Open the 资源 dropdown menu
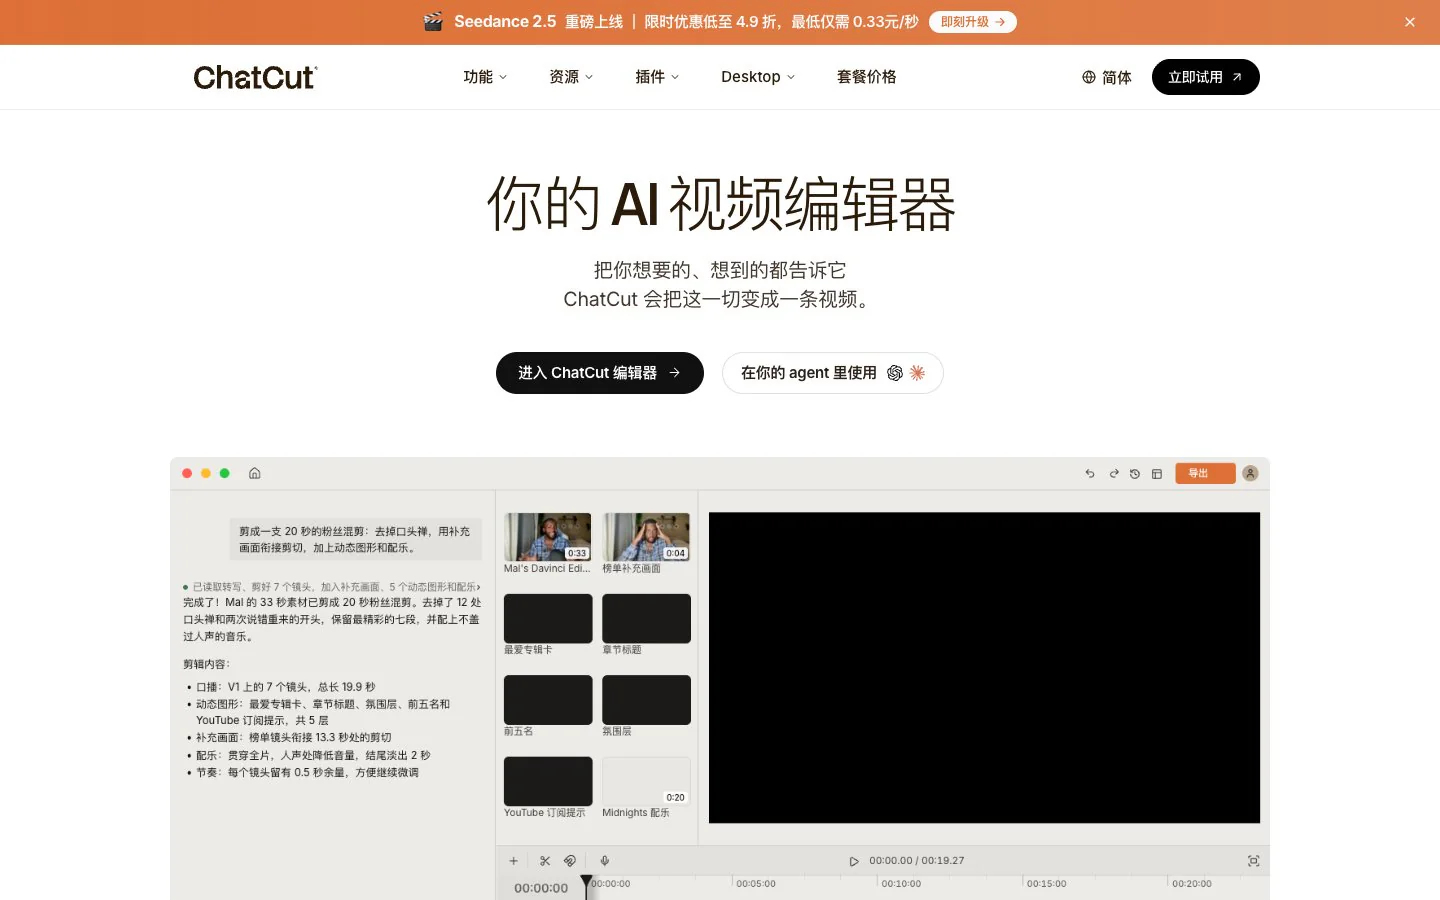 (571, 77)
